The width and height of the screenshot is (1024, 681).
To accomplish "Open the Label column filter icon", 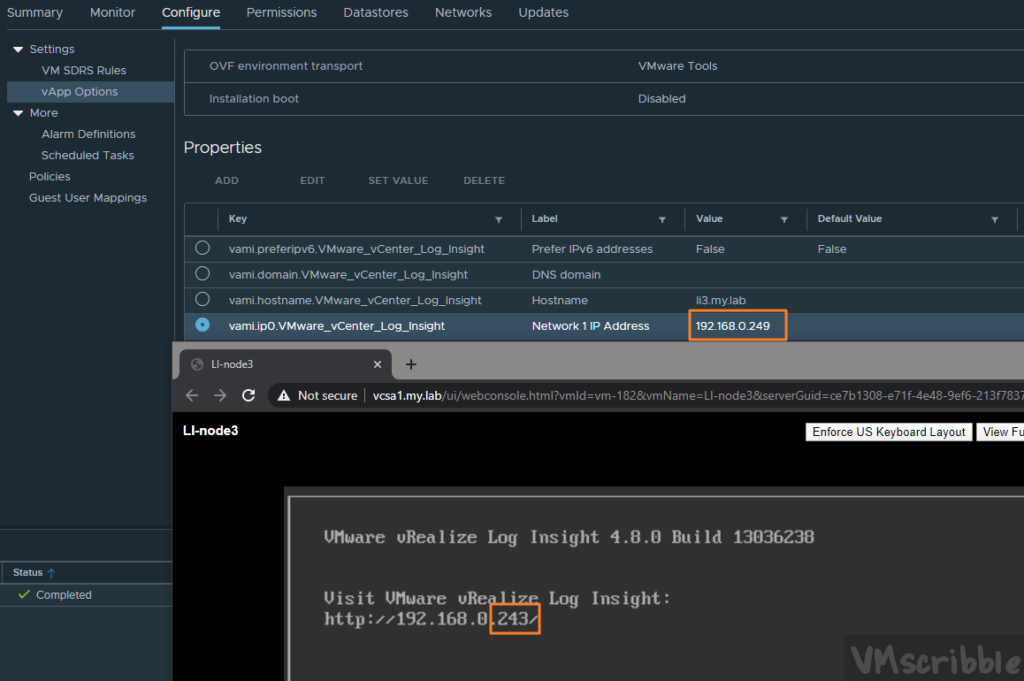I will click(x=662, y=219).
